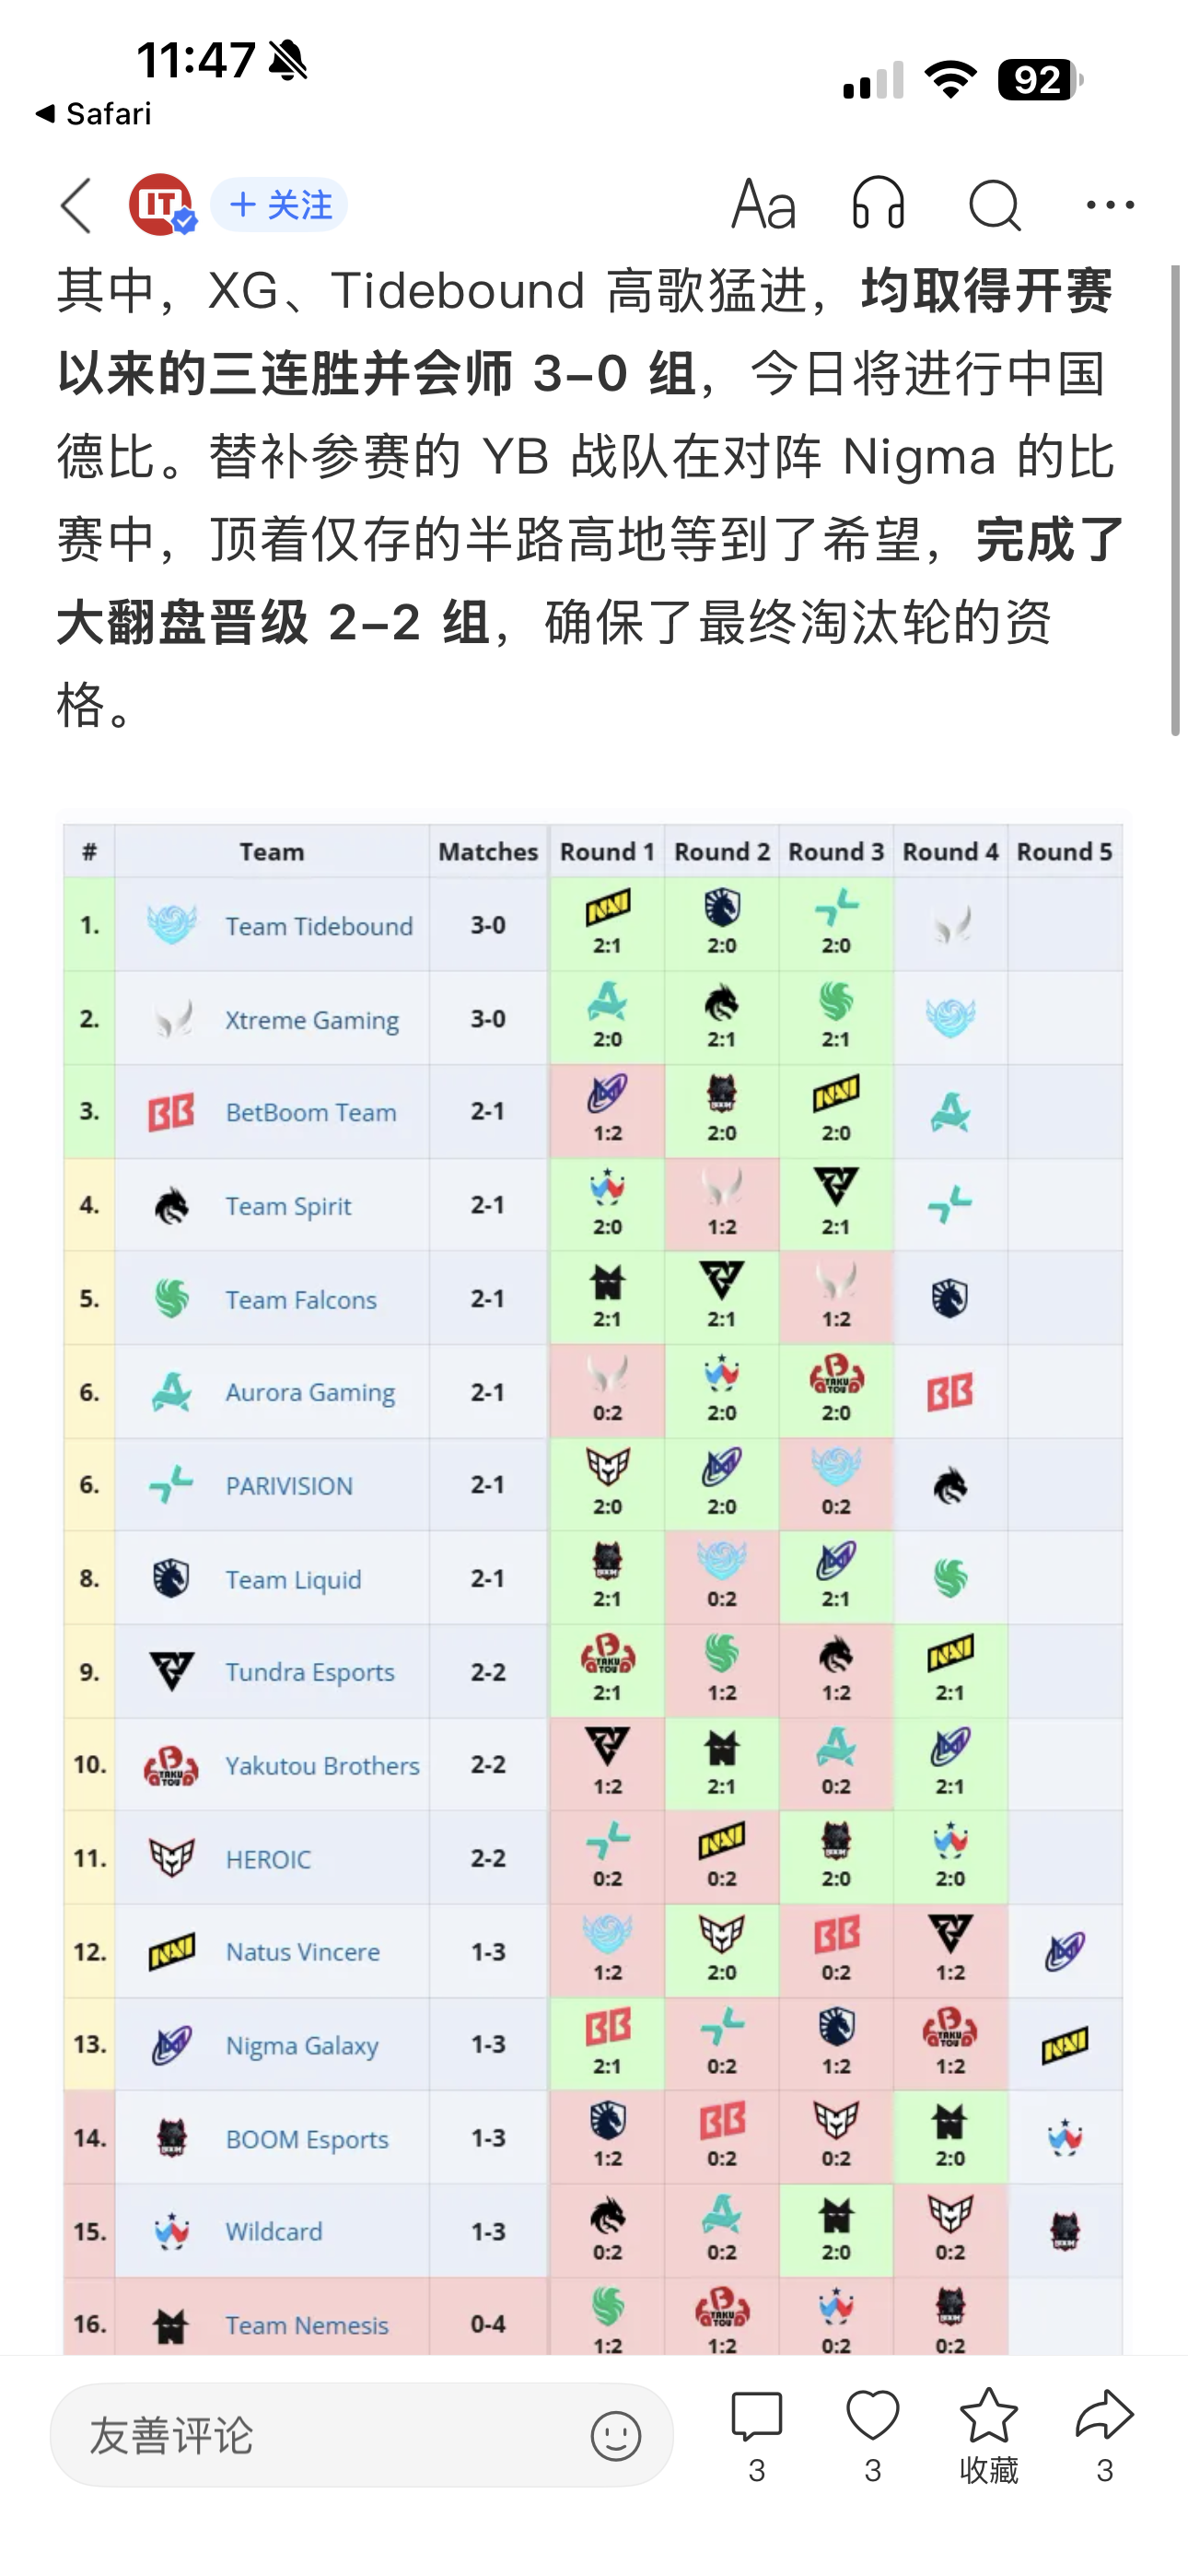Tap the Xtreme Gaming team name
1188x2576 pixels.
(x=312, y=1019)
